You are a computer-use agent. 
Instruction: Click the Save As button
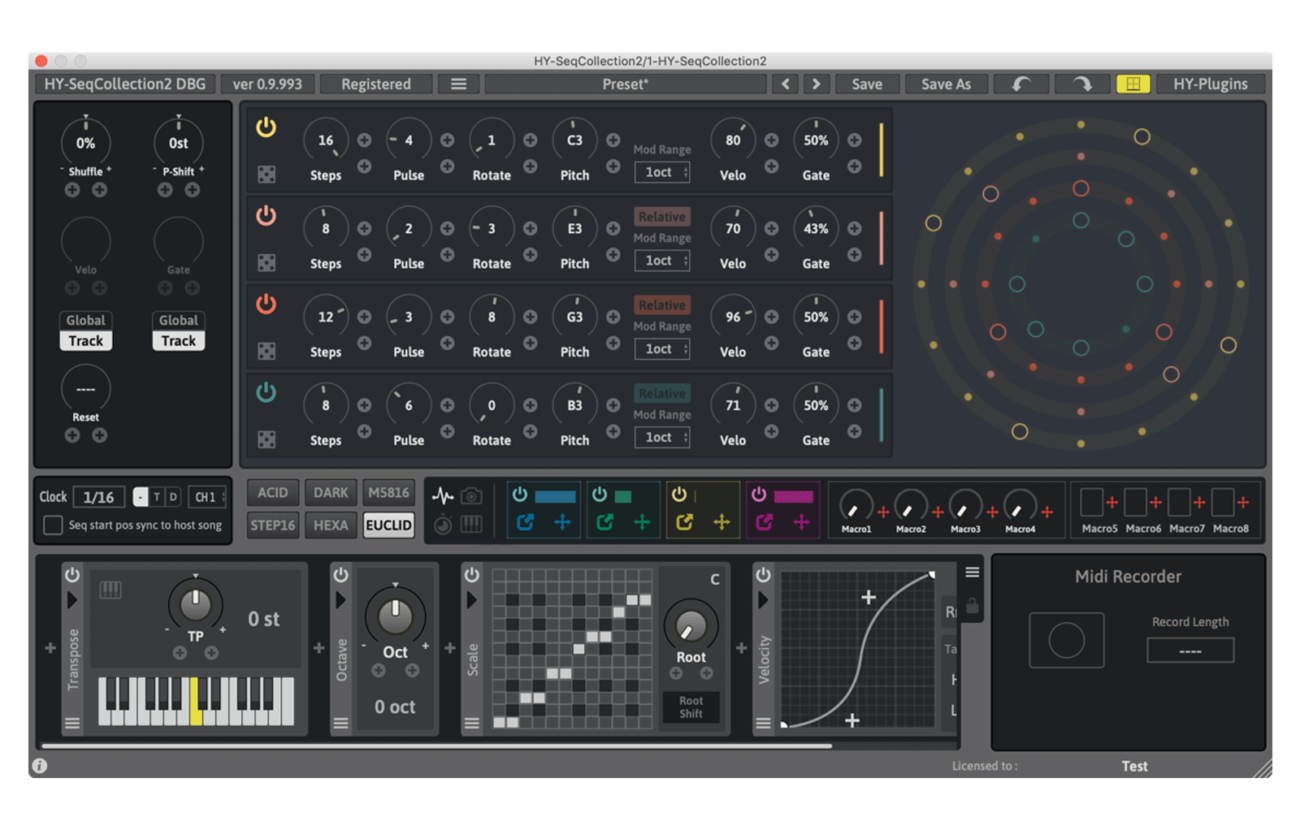(x=946, y=84)
